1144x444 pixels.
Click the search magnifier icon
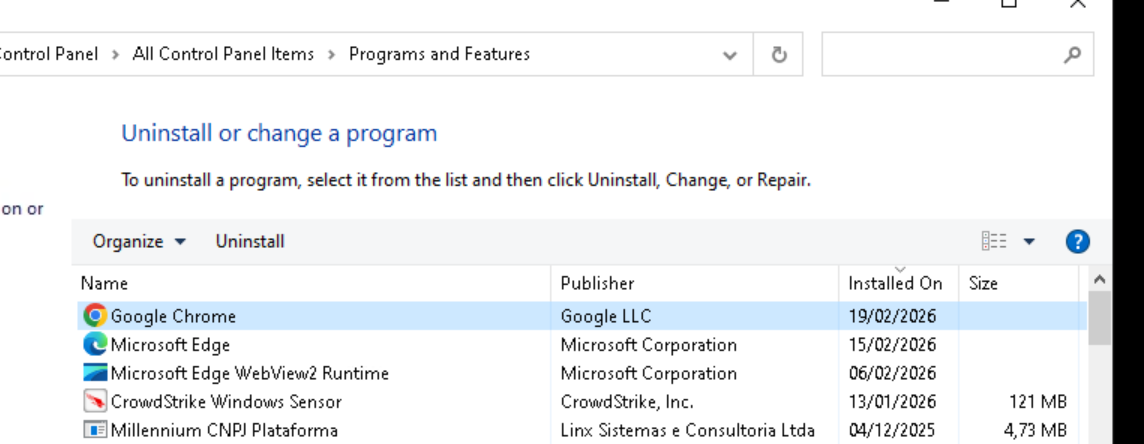point(1072,55)
